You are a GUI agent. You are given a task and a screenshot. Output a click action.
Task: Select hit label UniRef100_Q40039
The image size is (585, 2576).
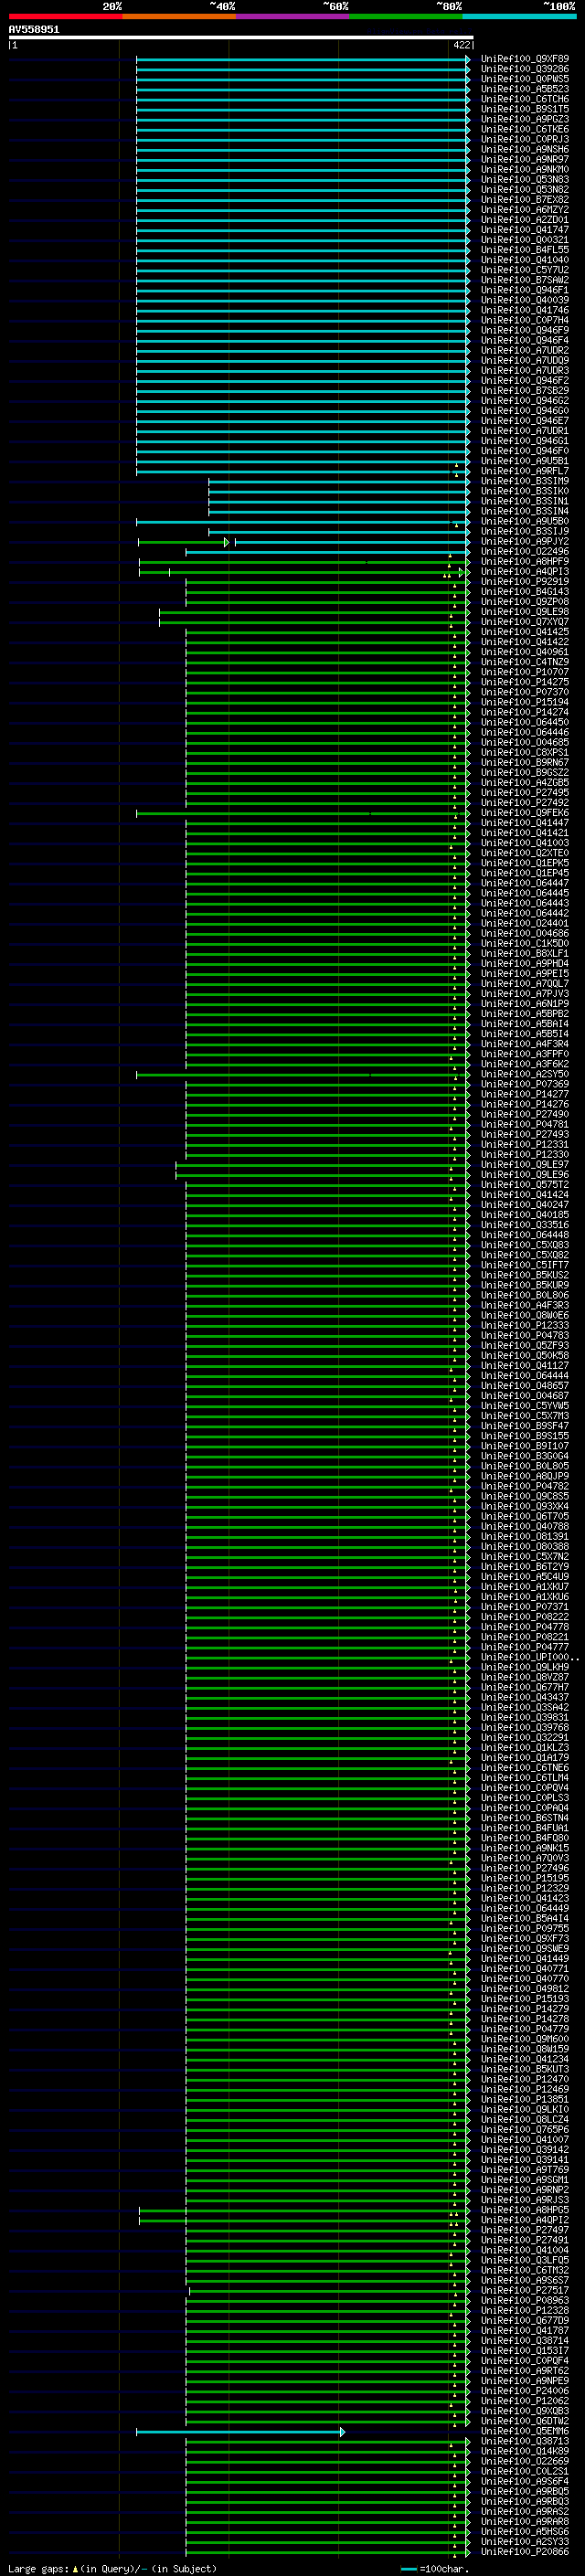[x=525, y=300]
